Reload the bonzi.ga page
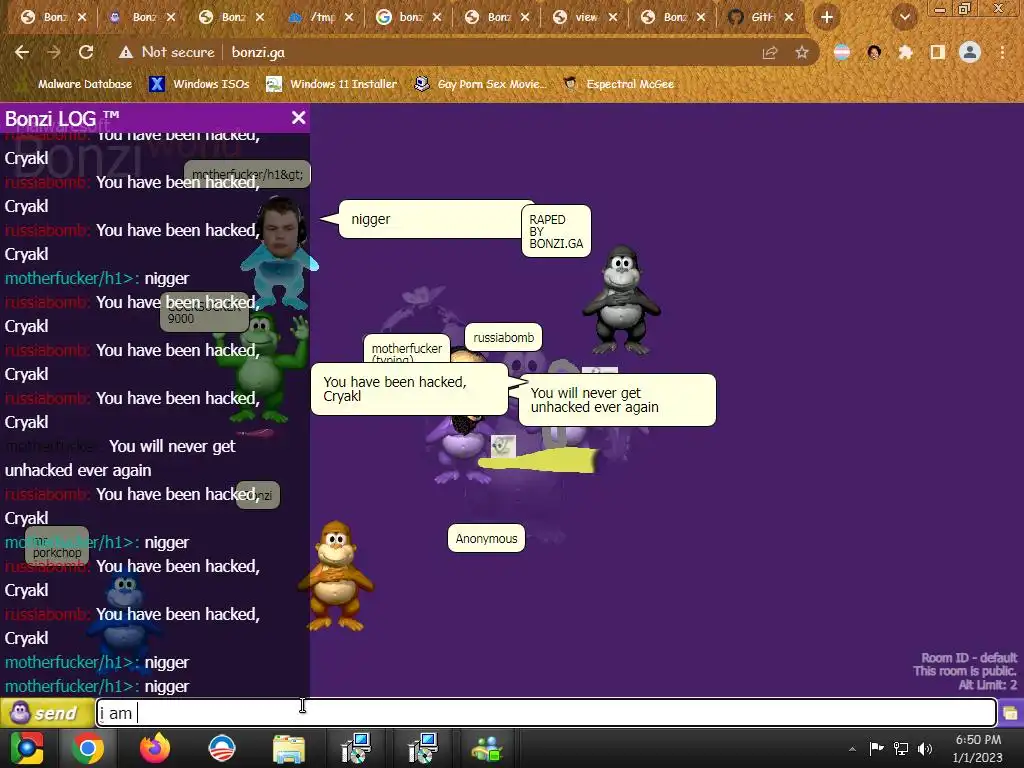This screenshot has height=768, width=1024. click(86, 52)
